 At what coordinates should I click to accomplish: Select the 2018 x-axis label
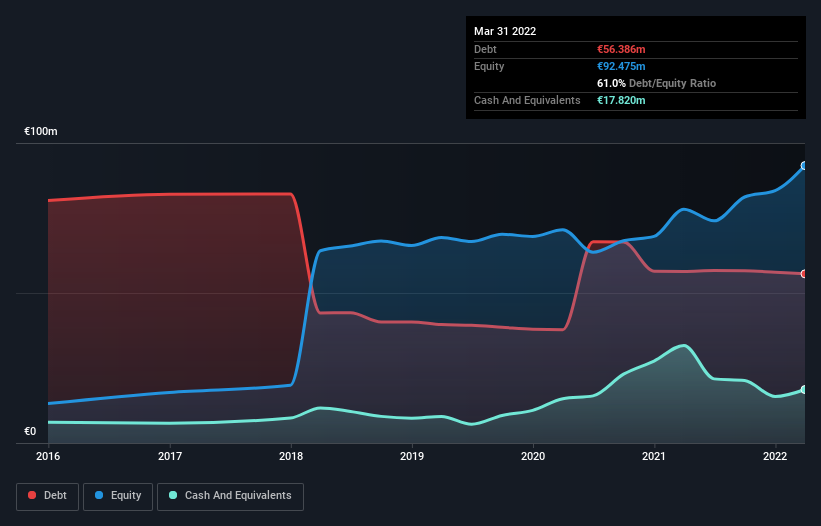(x=291, y=456)
